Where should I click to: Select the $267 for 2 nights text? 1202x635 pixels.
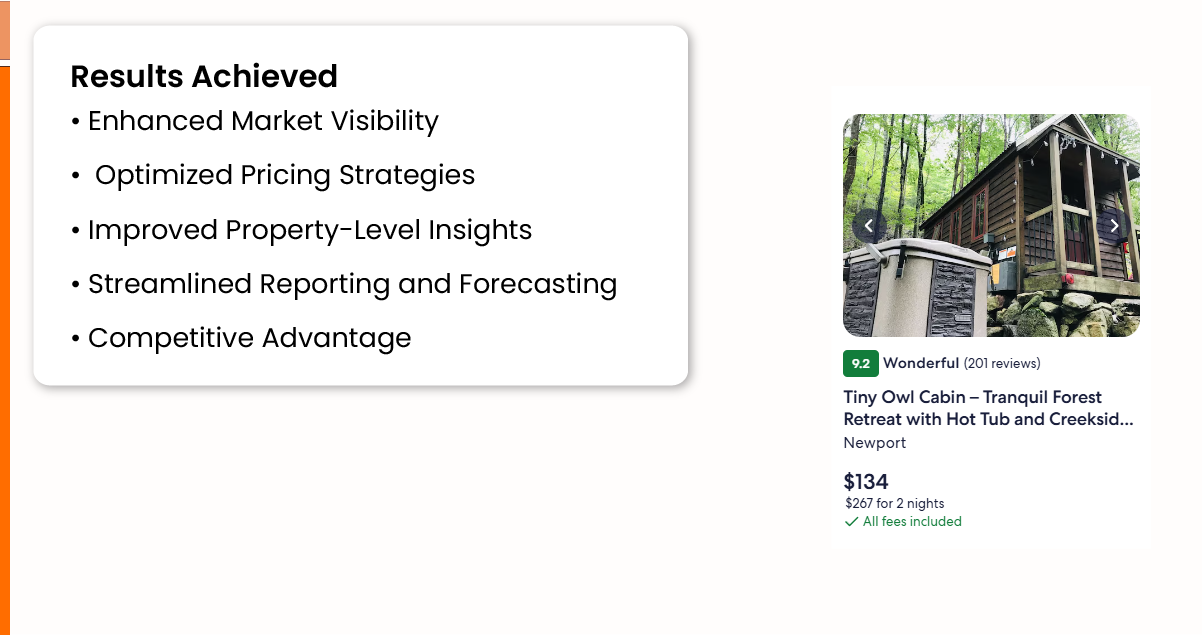[x=894, y=504]
